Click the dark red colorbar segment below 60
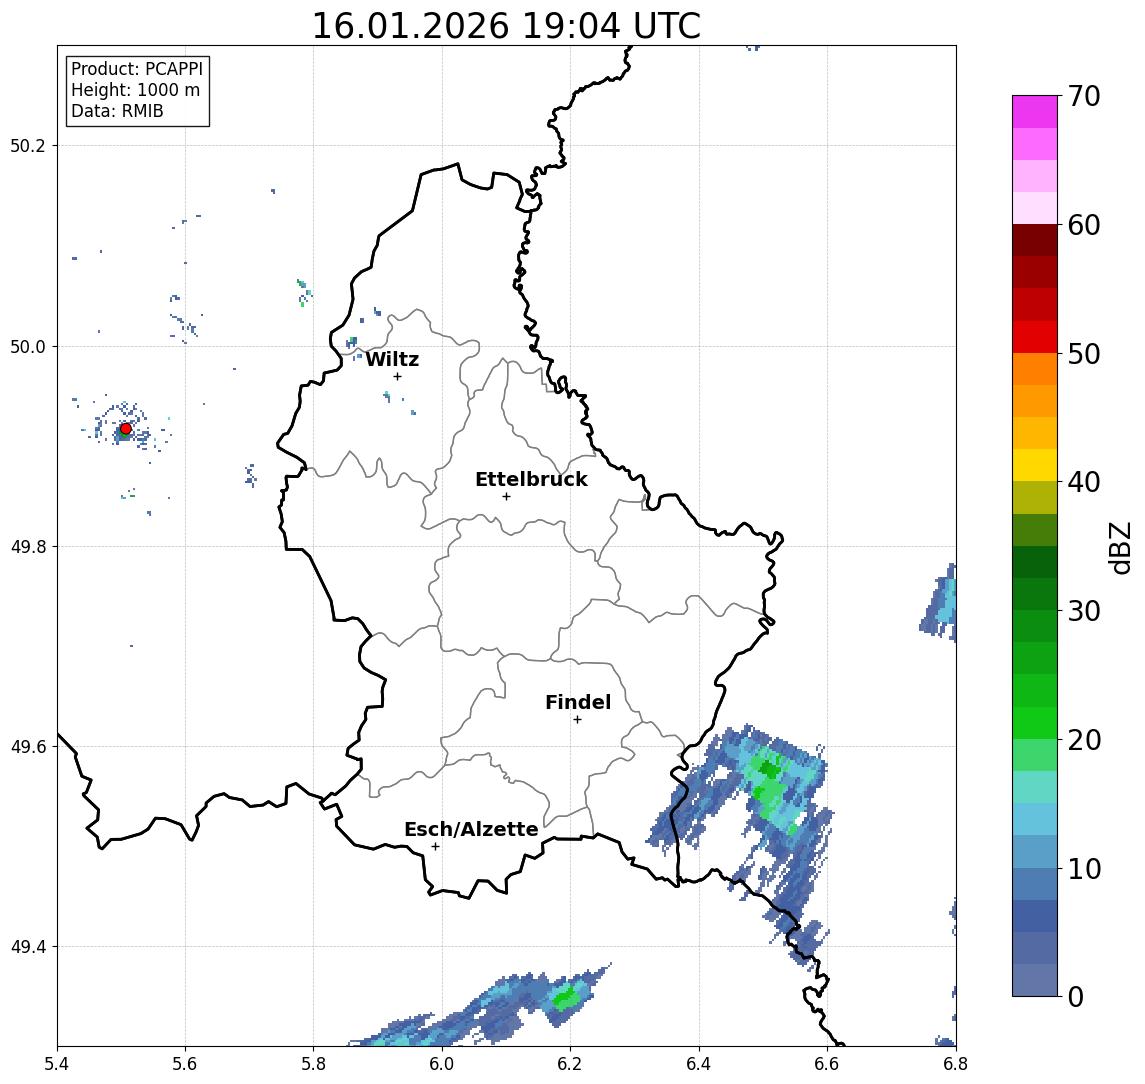The height and width of the screenshot is (1084, 1145). point(1035,240)
